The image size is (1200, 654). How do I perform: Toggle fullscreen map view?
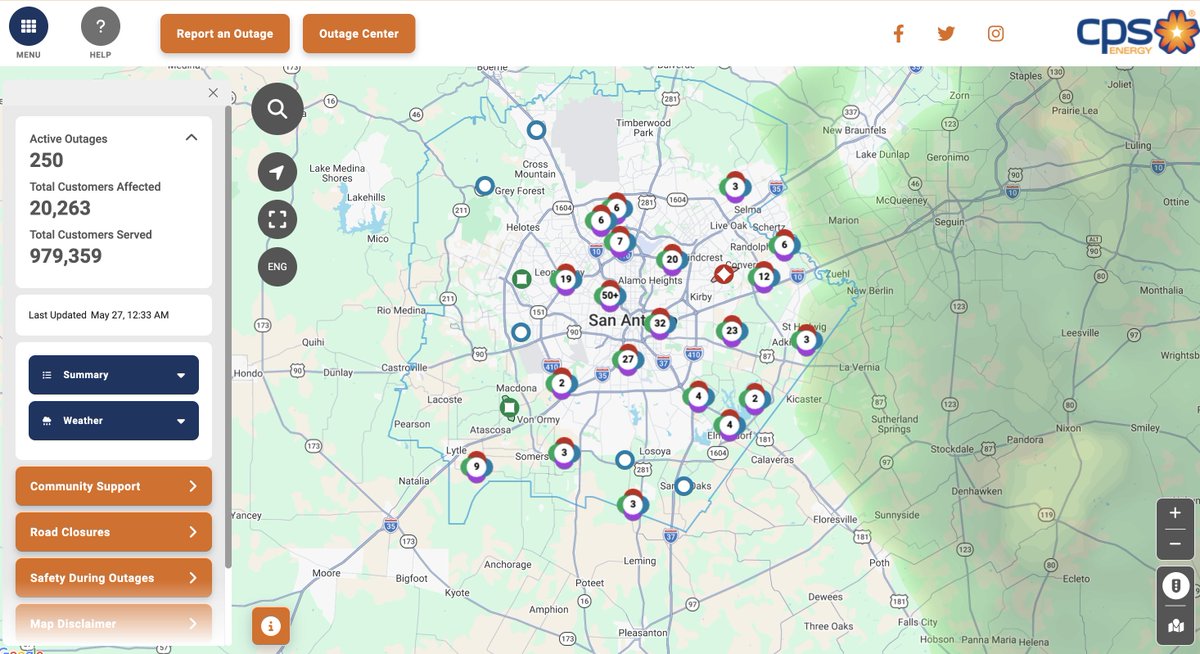pyautogui.click(x=277, y=219)
